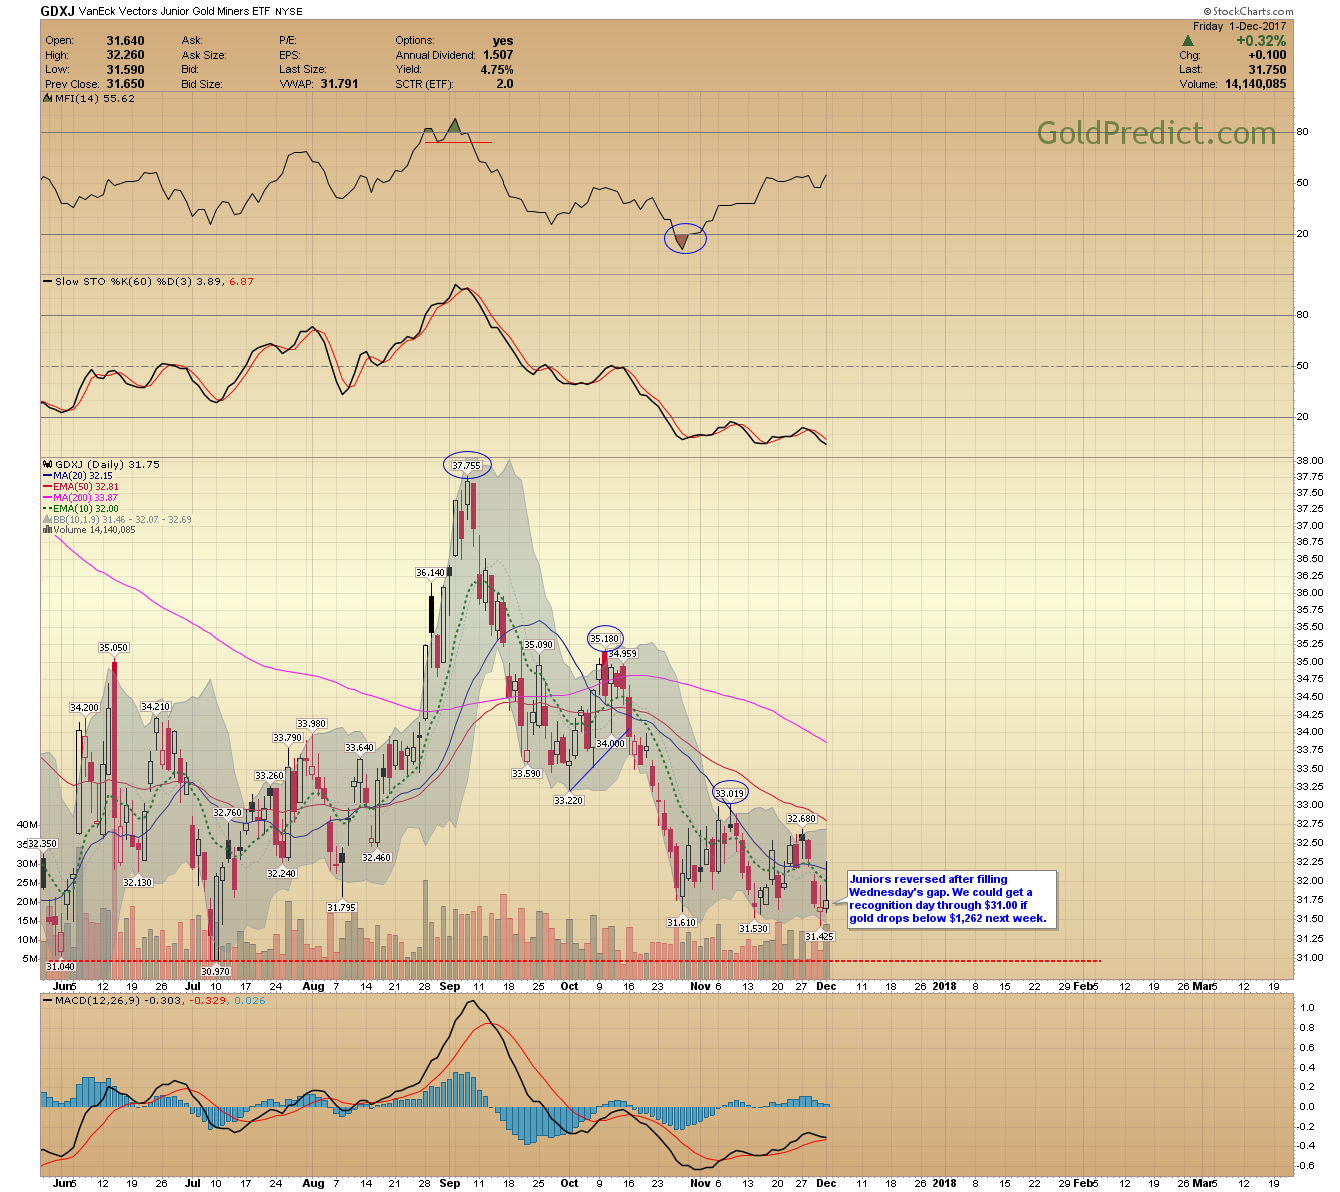
Task: Click the 32.240 price label
Action: click(x=282, y=874)
